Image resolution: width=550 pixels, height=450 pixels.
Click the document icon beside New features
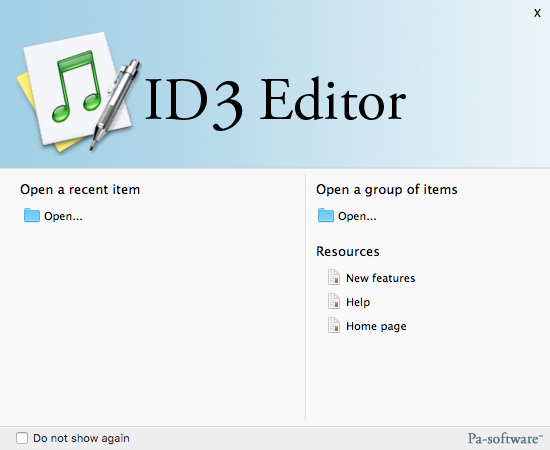[334, 277]
